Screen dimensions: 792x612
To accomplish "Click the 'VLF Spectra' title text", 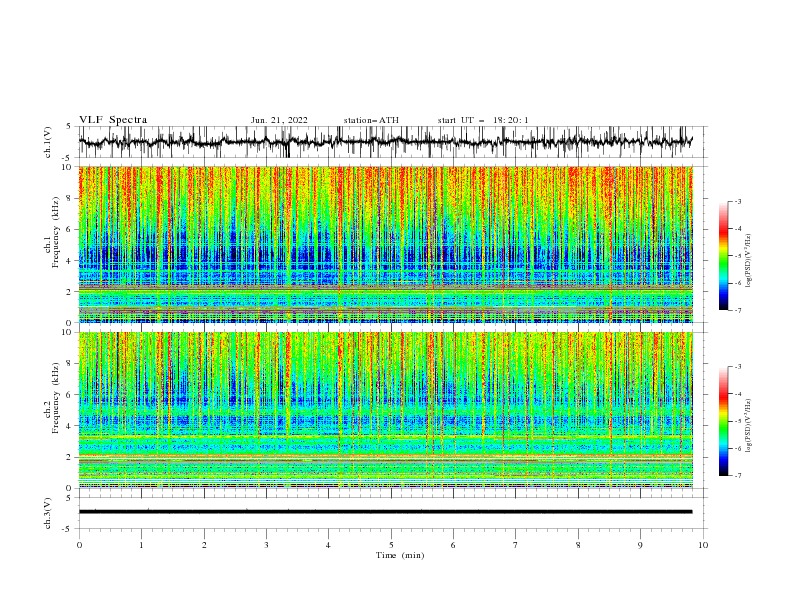I will 113,120.
